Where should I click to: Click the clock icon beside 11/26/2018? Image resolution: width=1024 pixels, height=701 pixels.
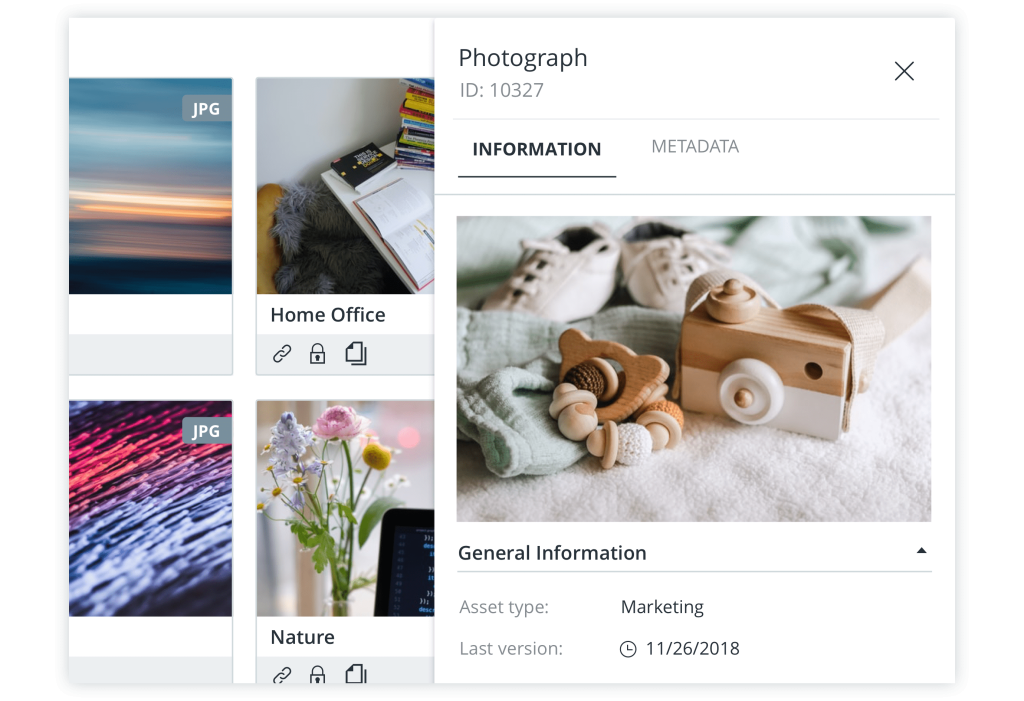(628, 649)
